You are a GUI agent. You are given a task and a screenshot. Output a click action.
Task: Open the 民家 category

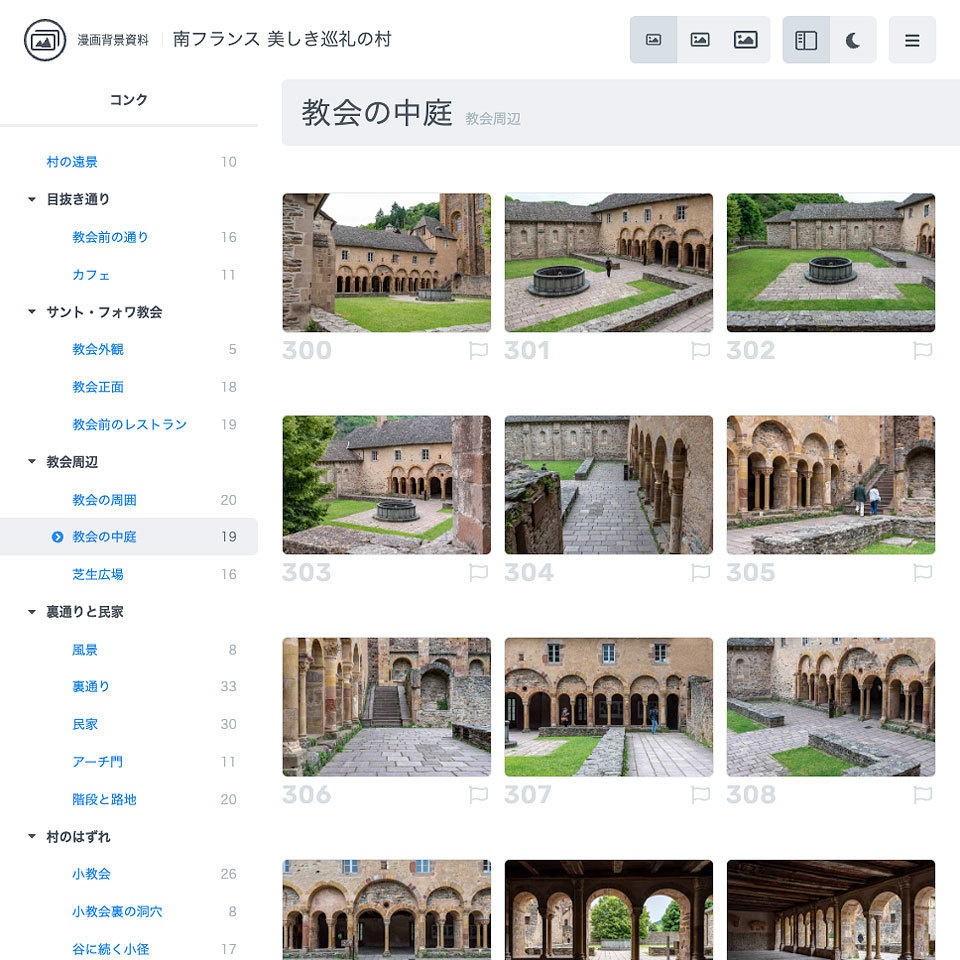[x=85, y=724]
